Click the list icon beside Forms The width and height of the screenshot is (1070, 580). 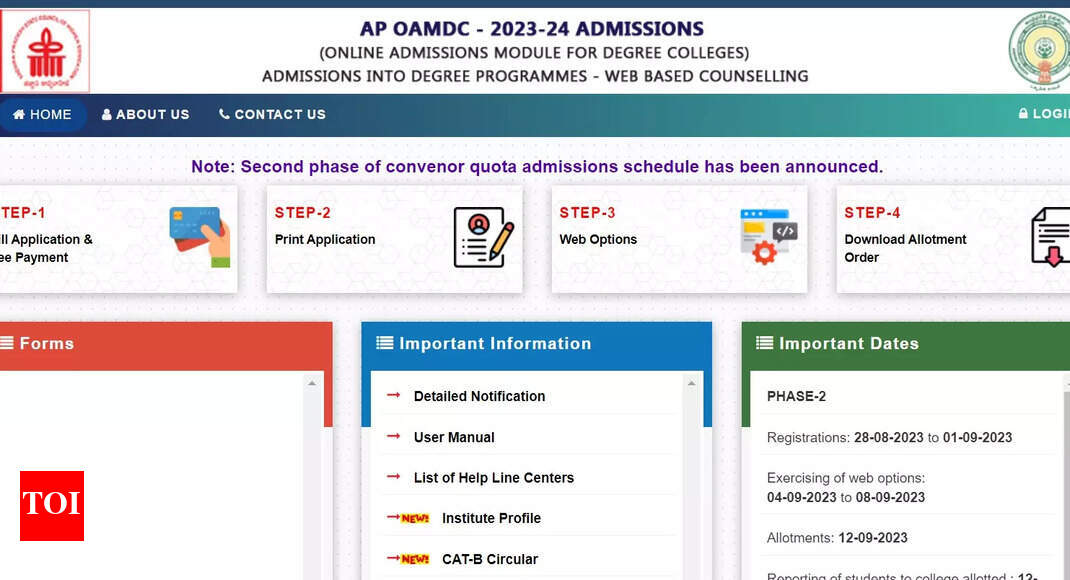tap(7, 343)
